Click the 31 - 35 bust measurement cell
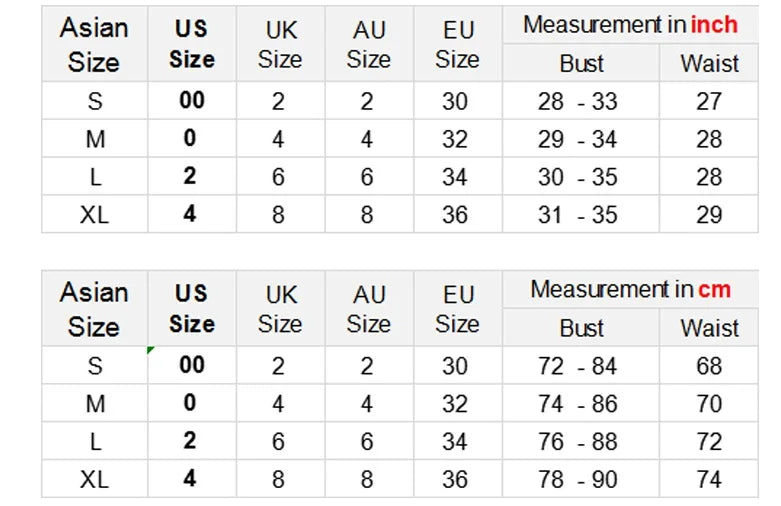 click(579, 214)
